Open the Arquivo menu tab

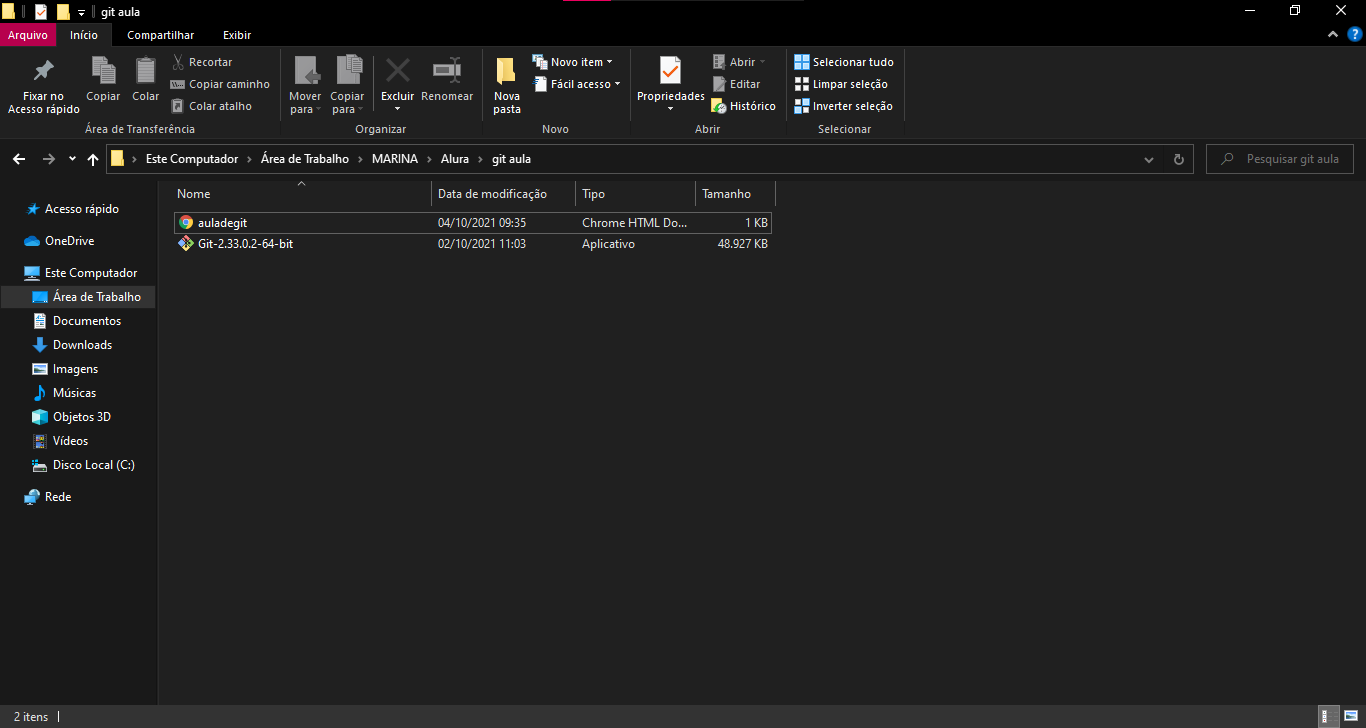point(28,35)
